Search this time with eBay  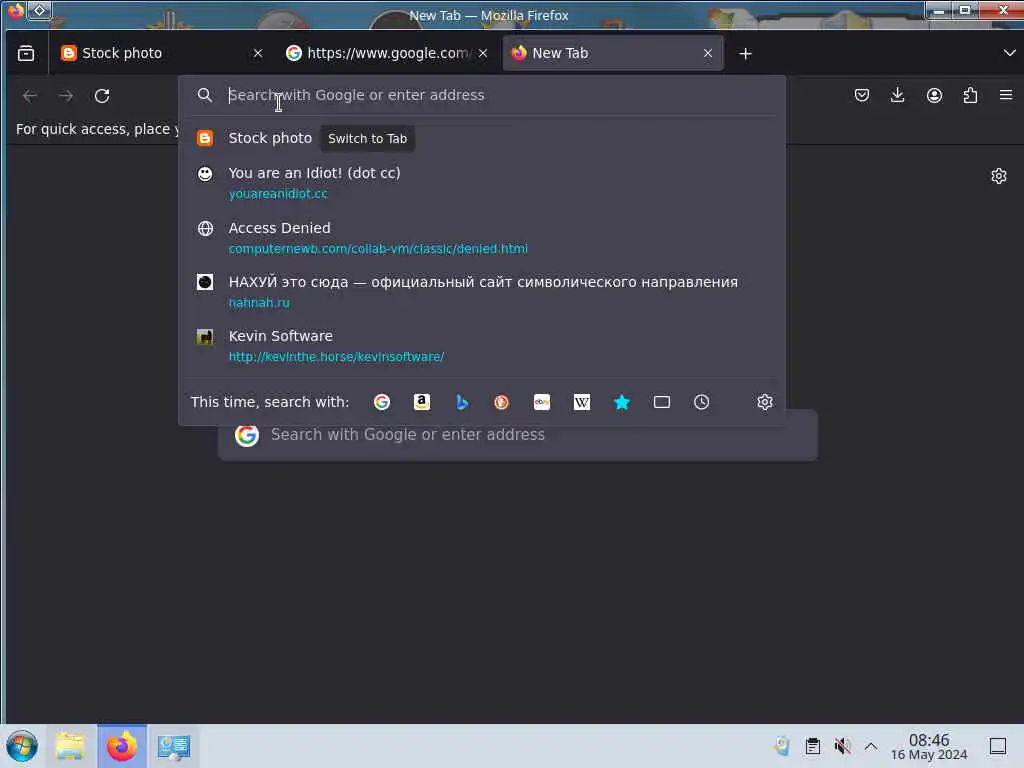(541, 402)
